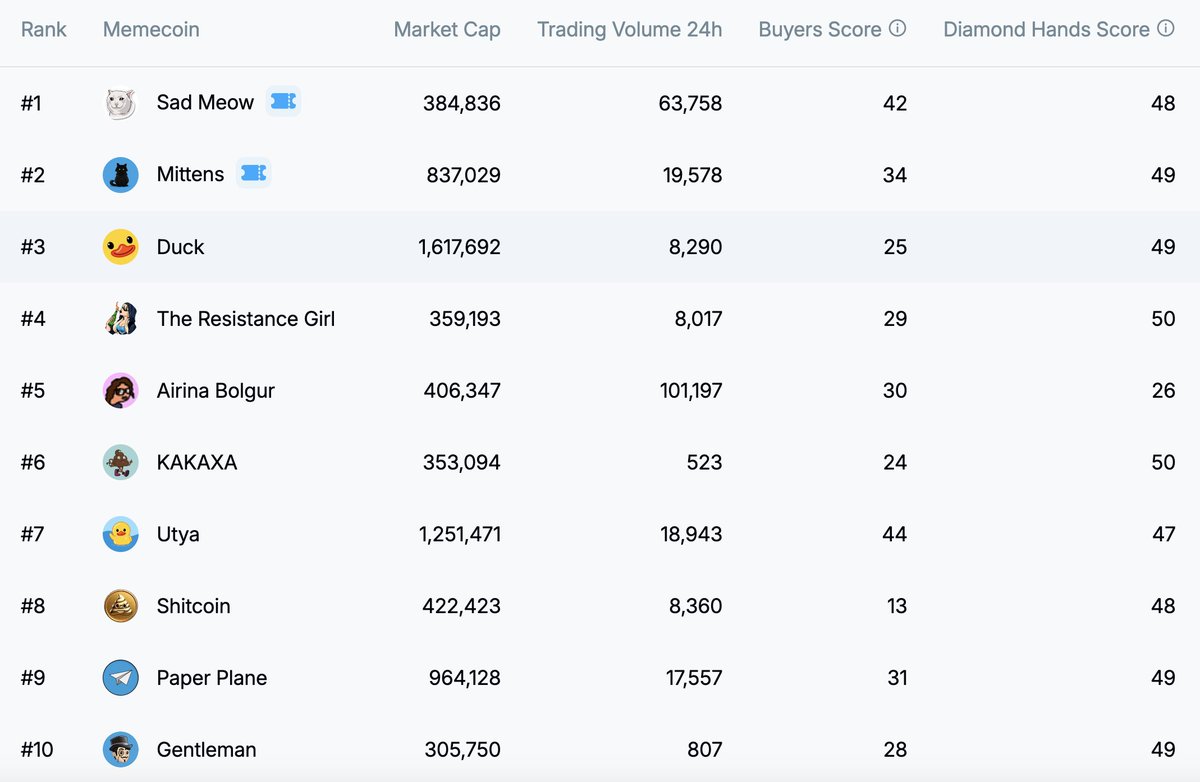
Task: Click rank #10 cell
Action: click(x=38, y=750)
